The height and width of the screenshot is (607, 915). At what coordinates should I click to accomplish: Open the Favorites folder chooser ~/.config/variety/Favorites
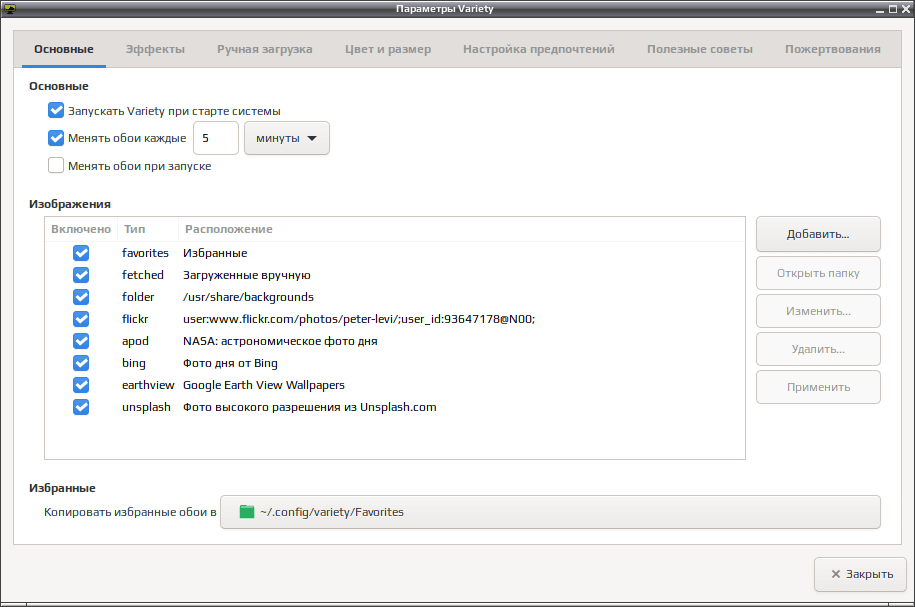coord(550,512)
